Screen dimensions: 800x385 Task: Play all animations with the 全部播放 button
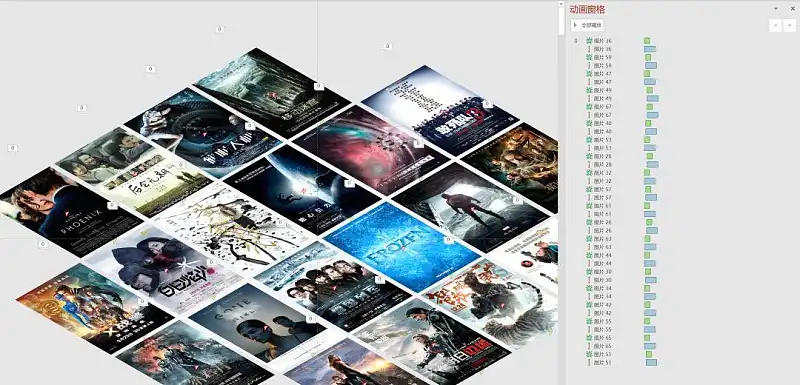pos(587,25)
